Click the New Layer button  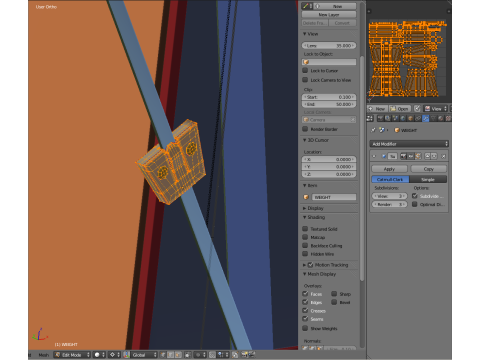(x=329, y=15)
